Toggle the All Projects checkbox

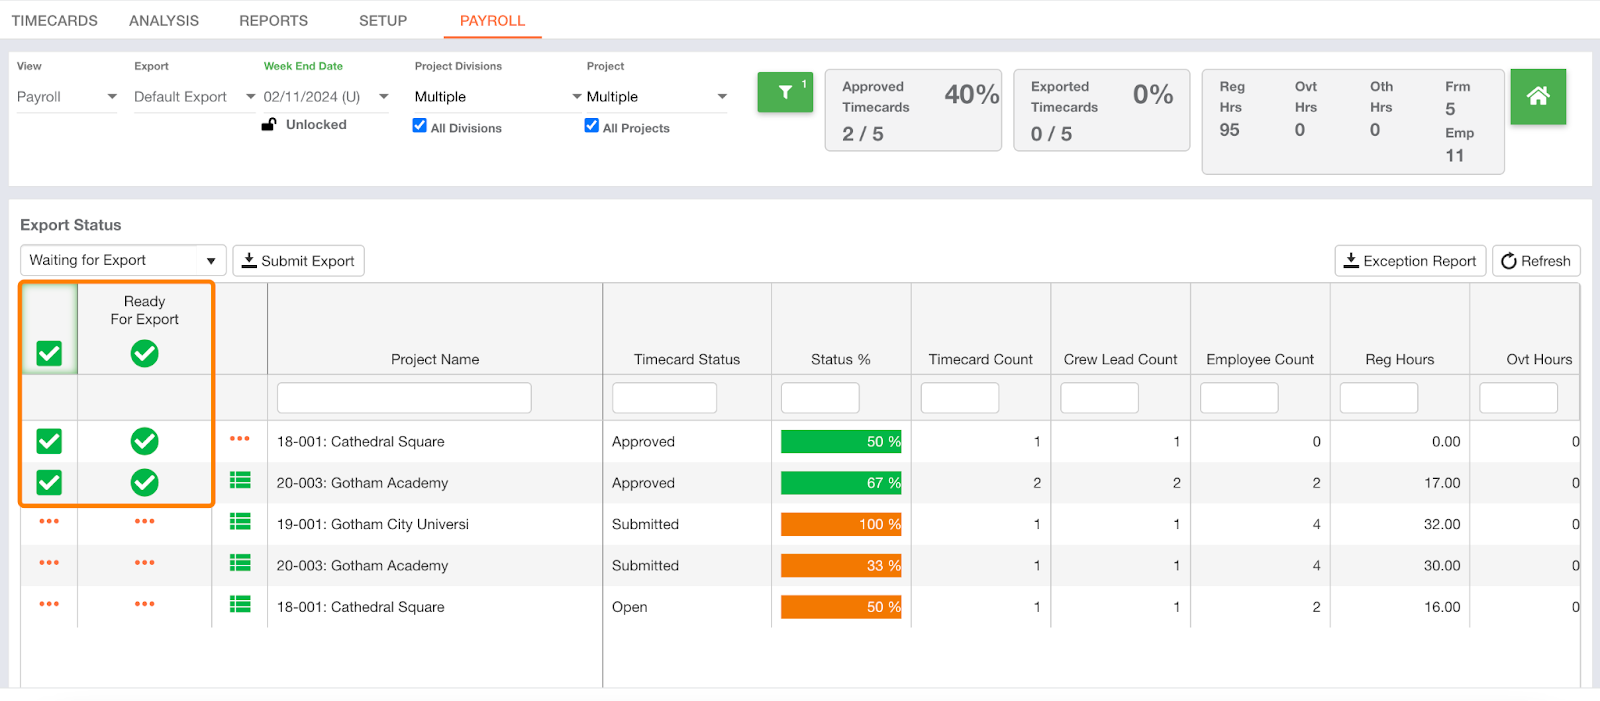click(x=592, y=126)
